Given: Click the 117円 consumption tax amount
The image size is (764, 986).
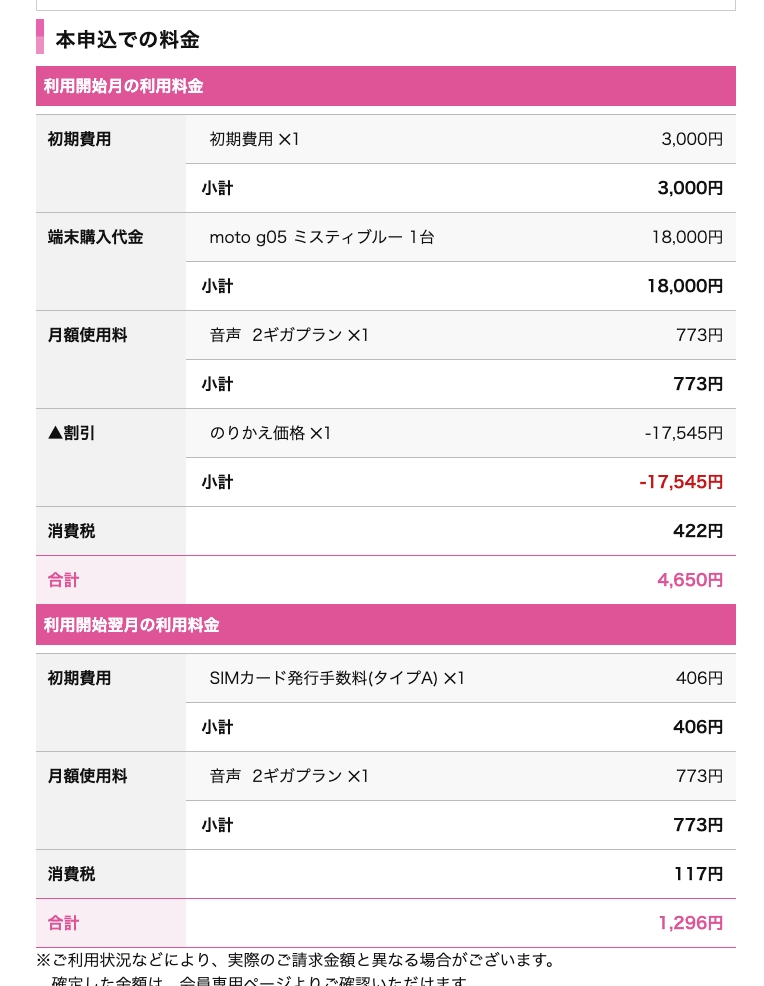Looking at the screenshot, I should [697, 874].
